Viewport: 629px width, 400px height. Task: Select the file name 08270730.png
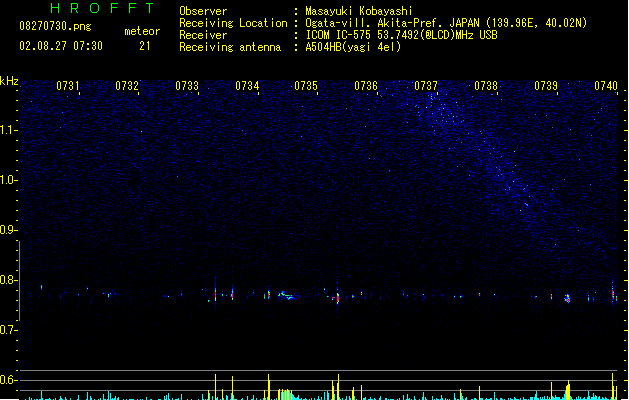(55, 26)
